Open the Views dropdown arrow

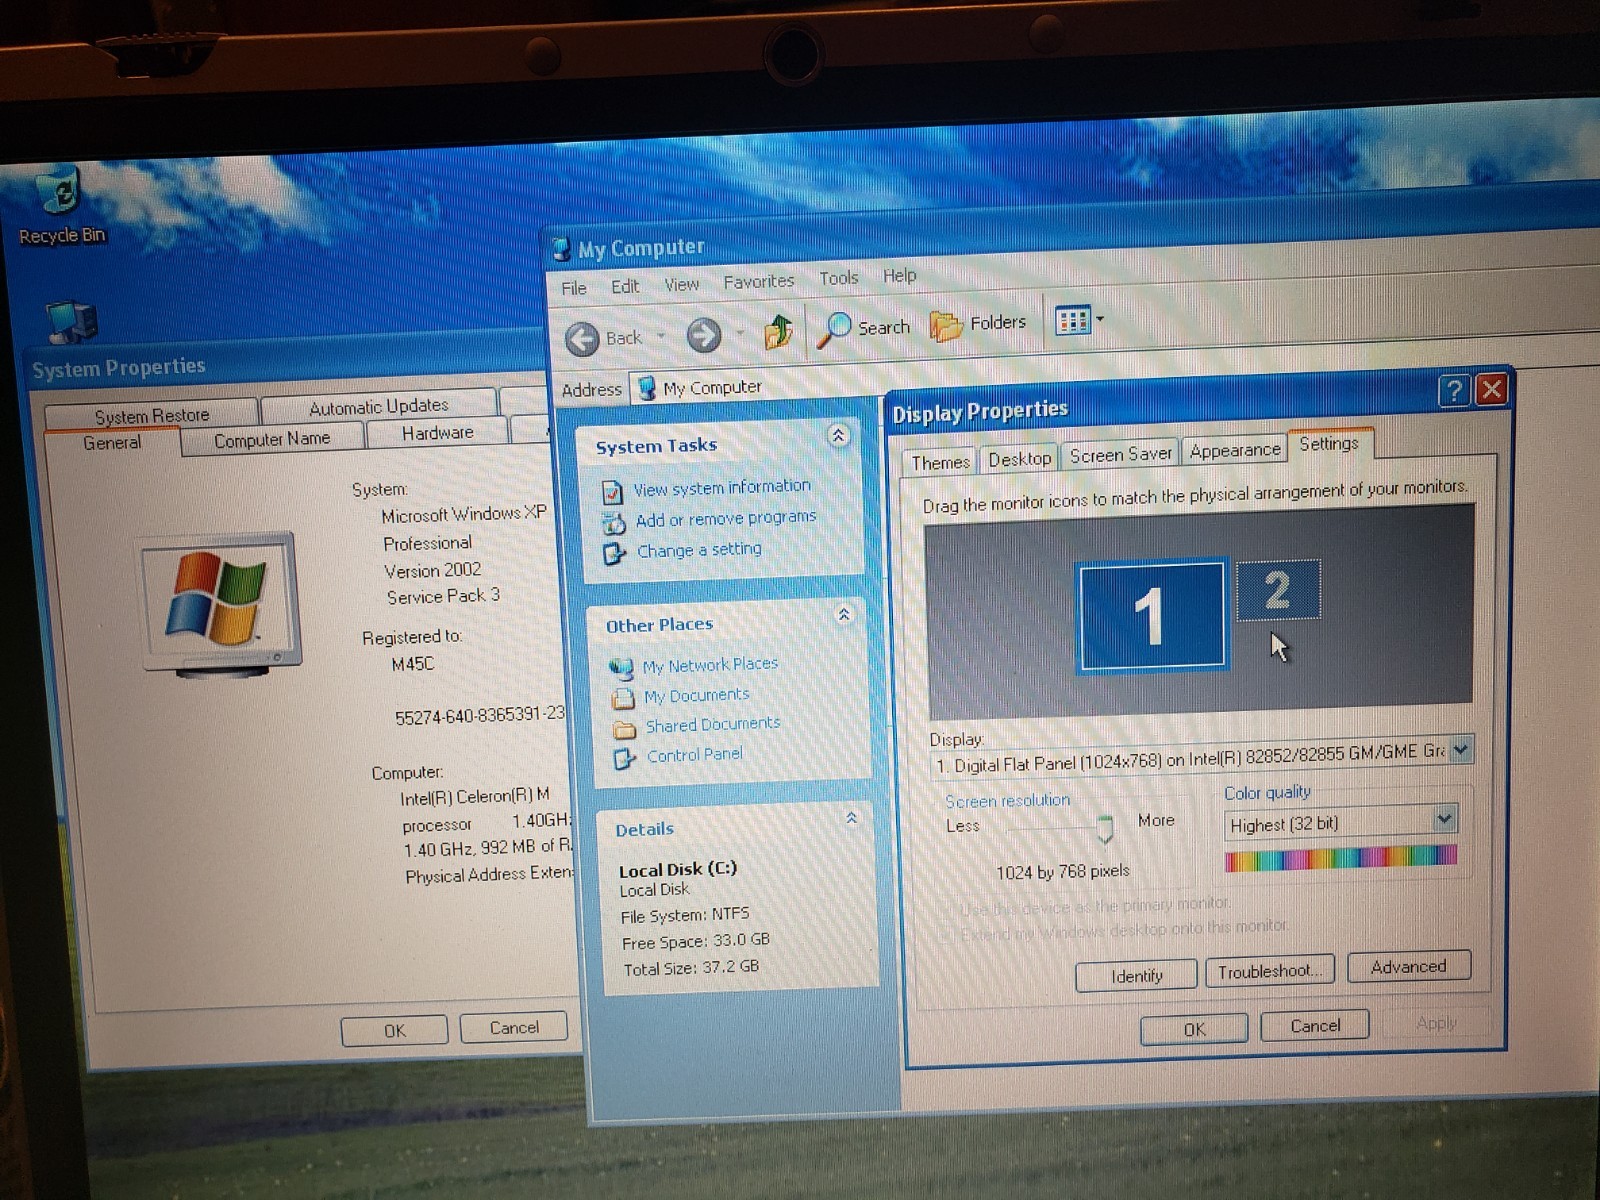[1100, 319]
